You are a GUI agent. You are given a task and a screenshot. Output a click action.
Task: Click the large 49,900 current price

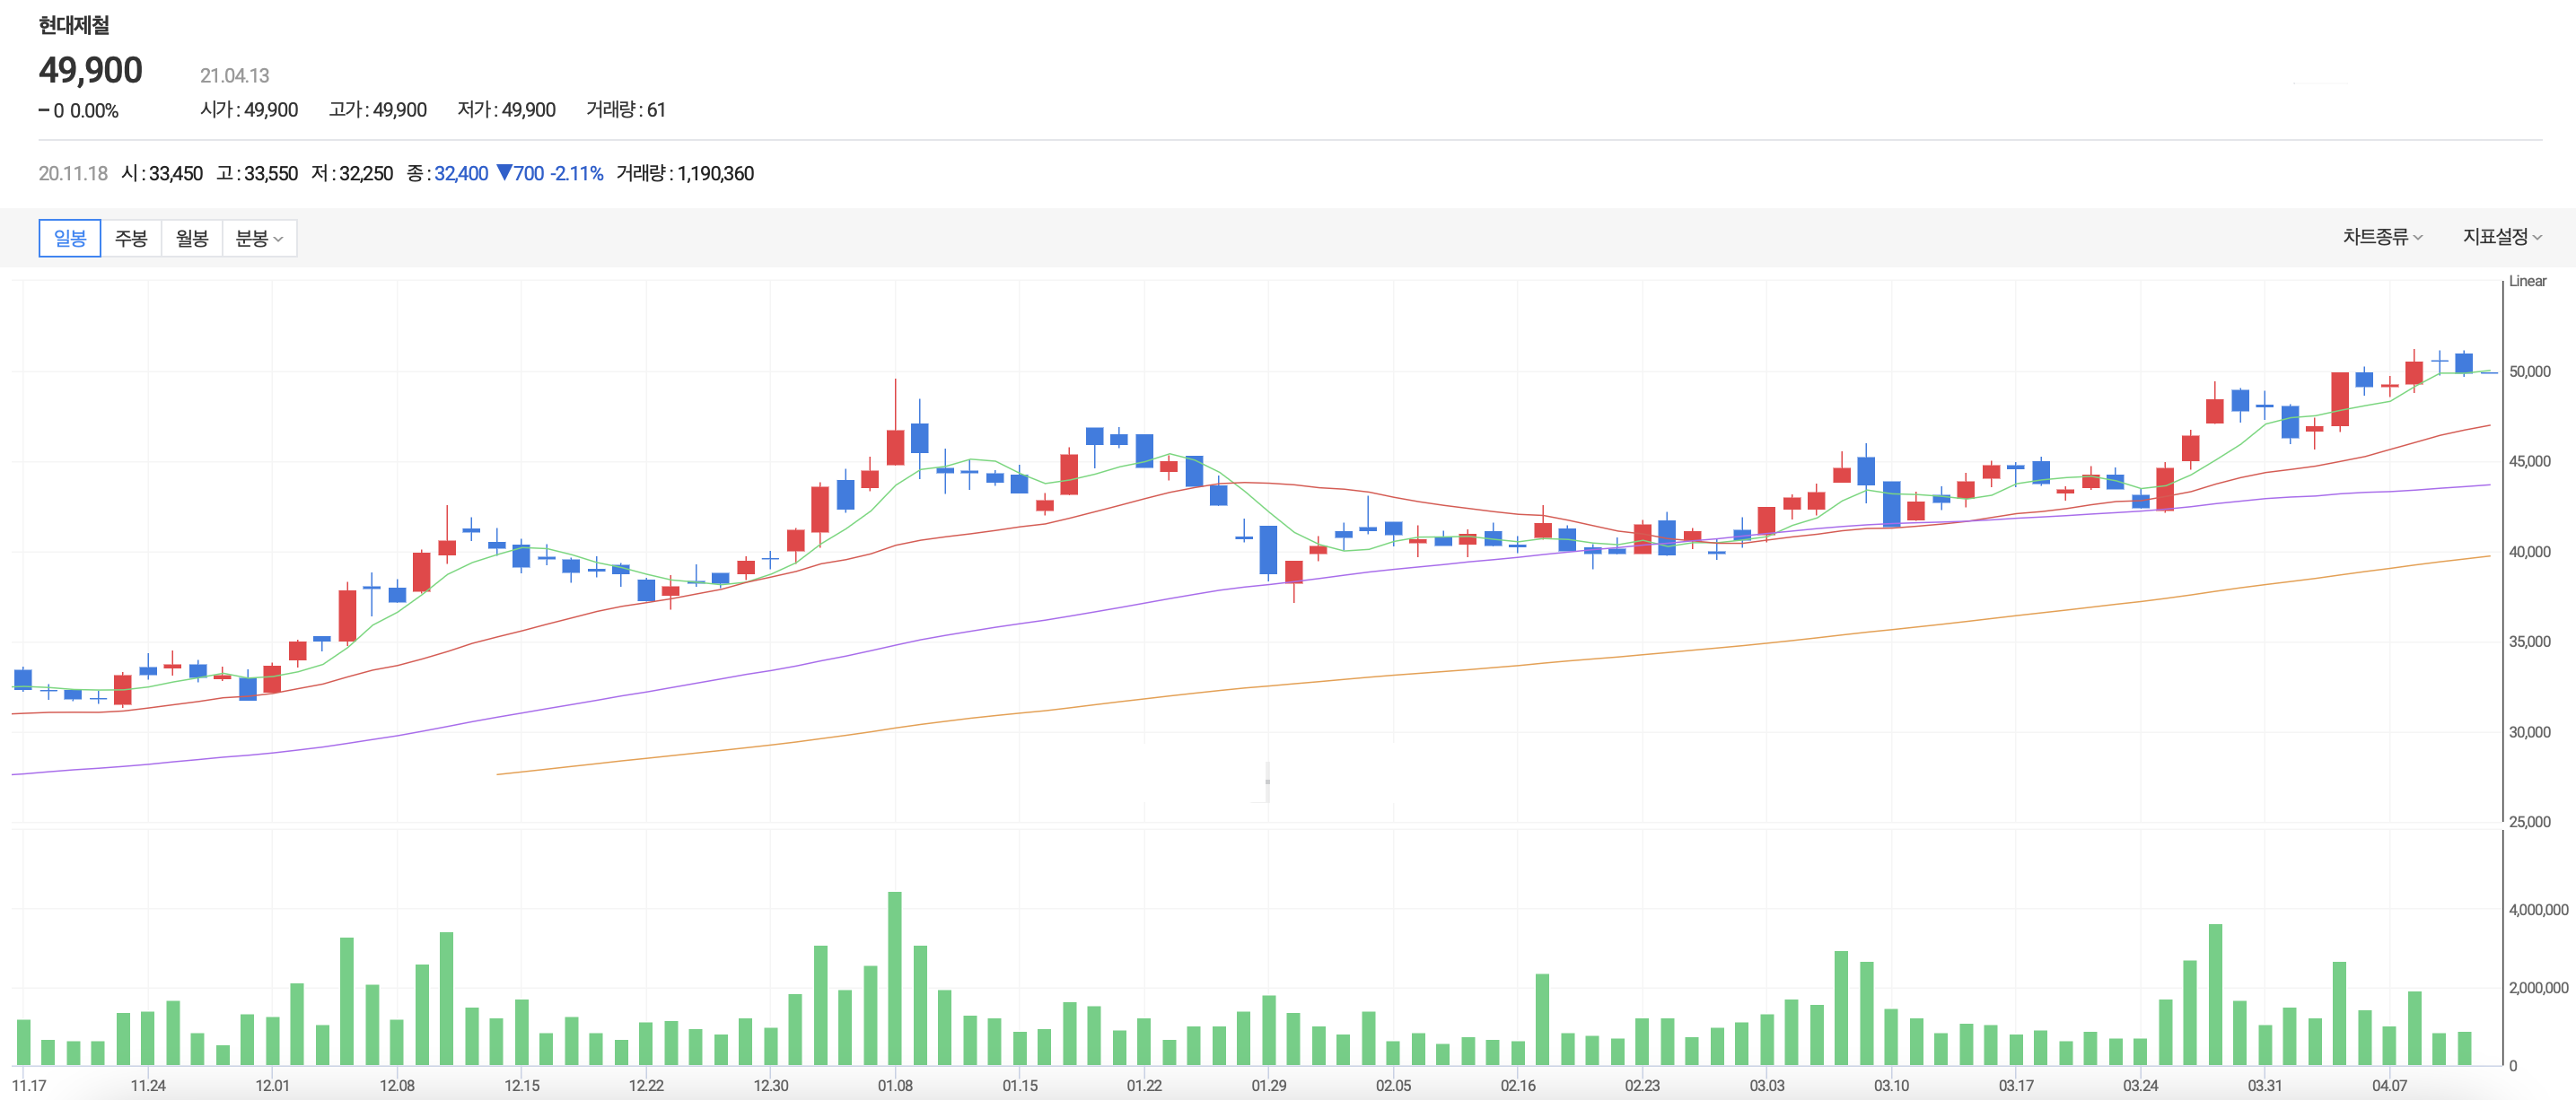coord(91,70)
